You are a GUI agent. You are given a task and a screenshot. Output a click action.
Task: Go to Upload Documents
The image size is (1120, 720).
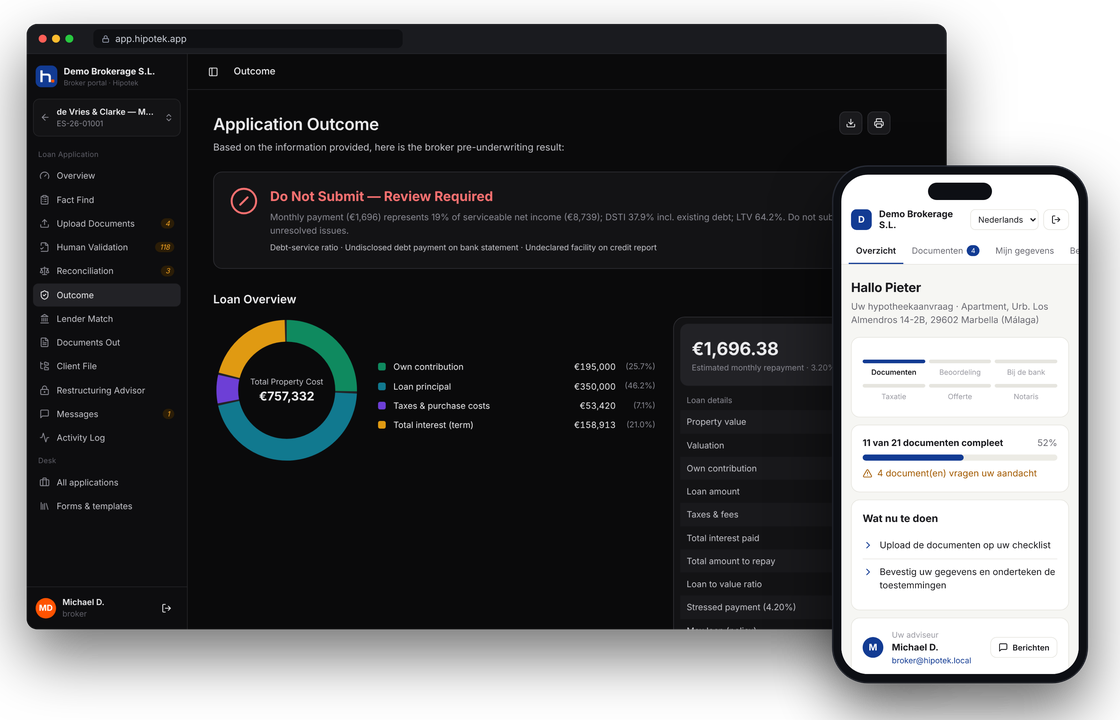point(106,224)
